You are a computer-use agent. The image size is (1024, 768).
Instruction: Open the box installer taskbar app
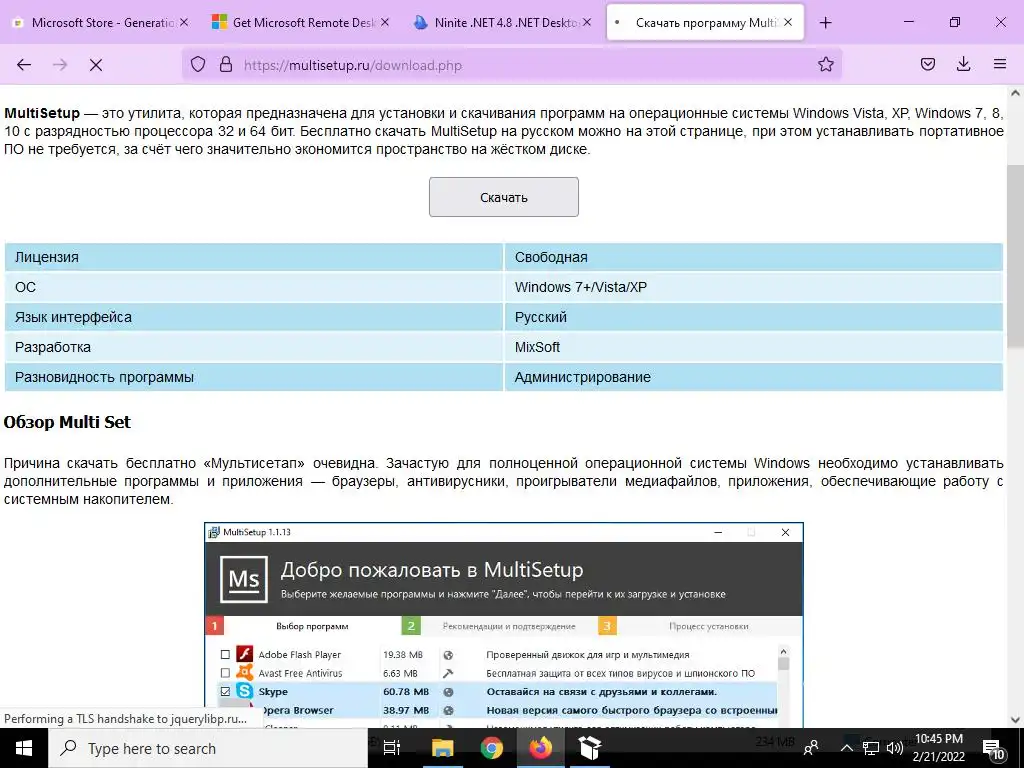pos(590,748)
